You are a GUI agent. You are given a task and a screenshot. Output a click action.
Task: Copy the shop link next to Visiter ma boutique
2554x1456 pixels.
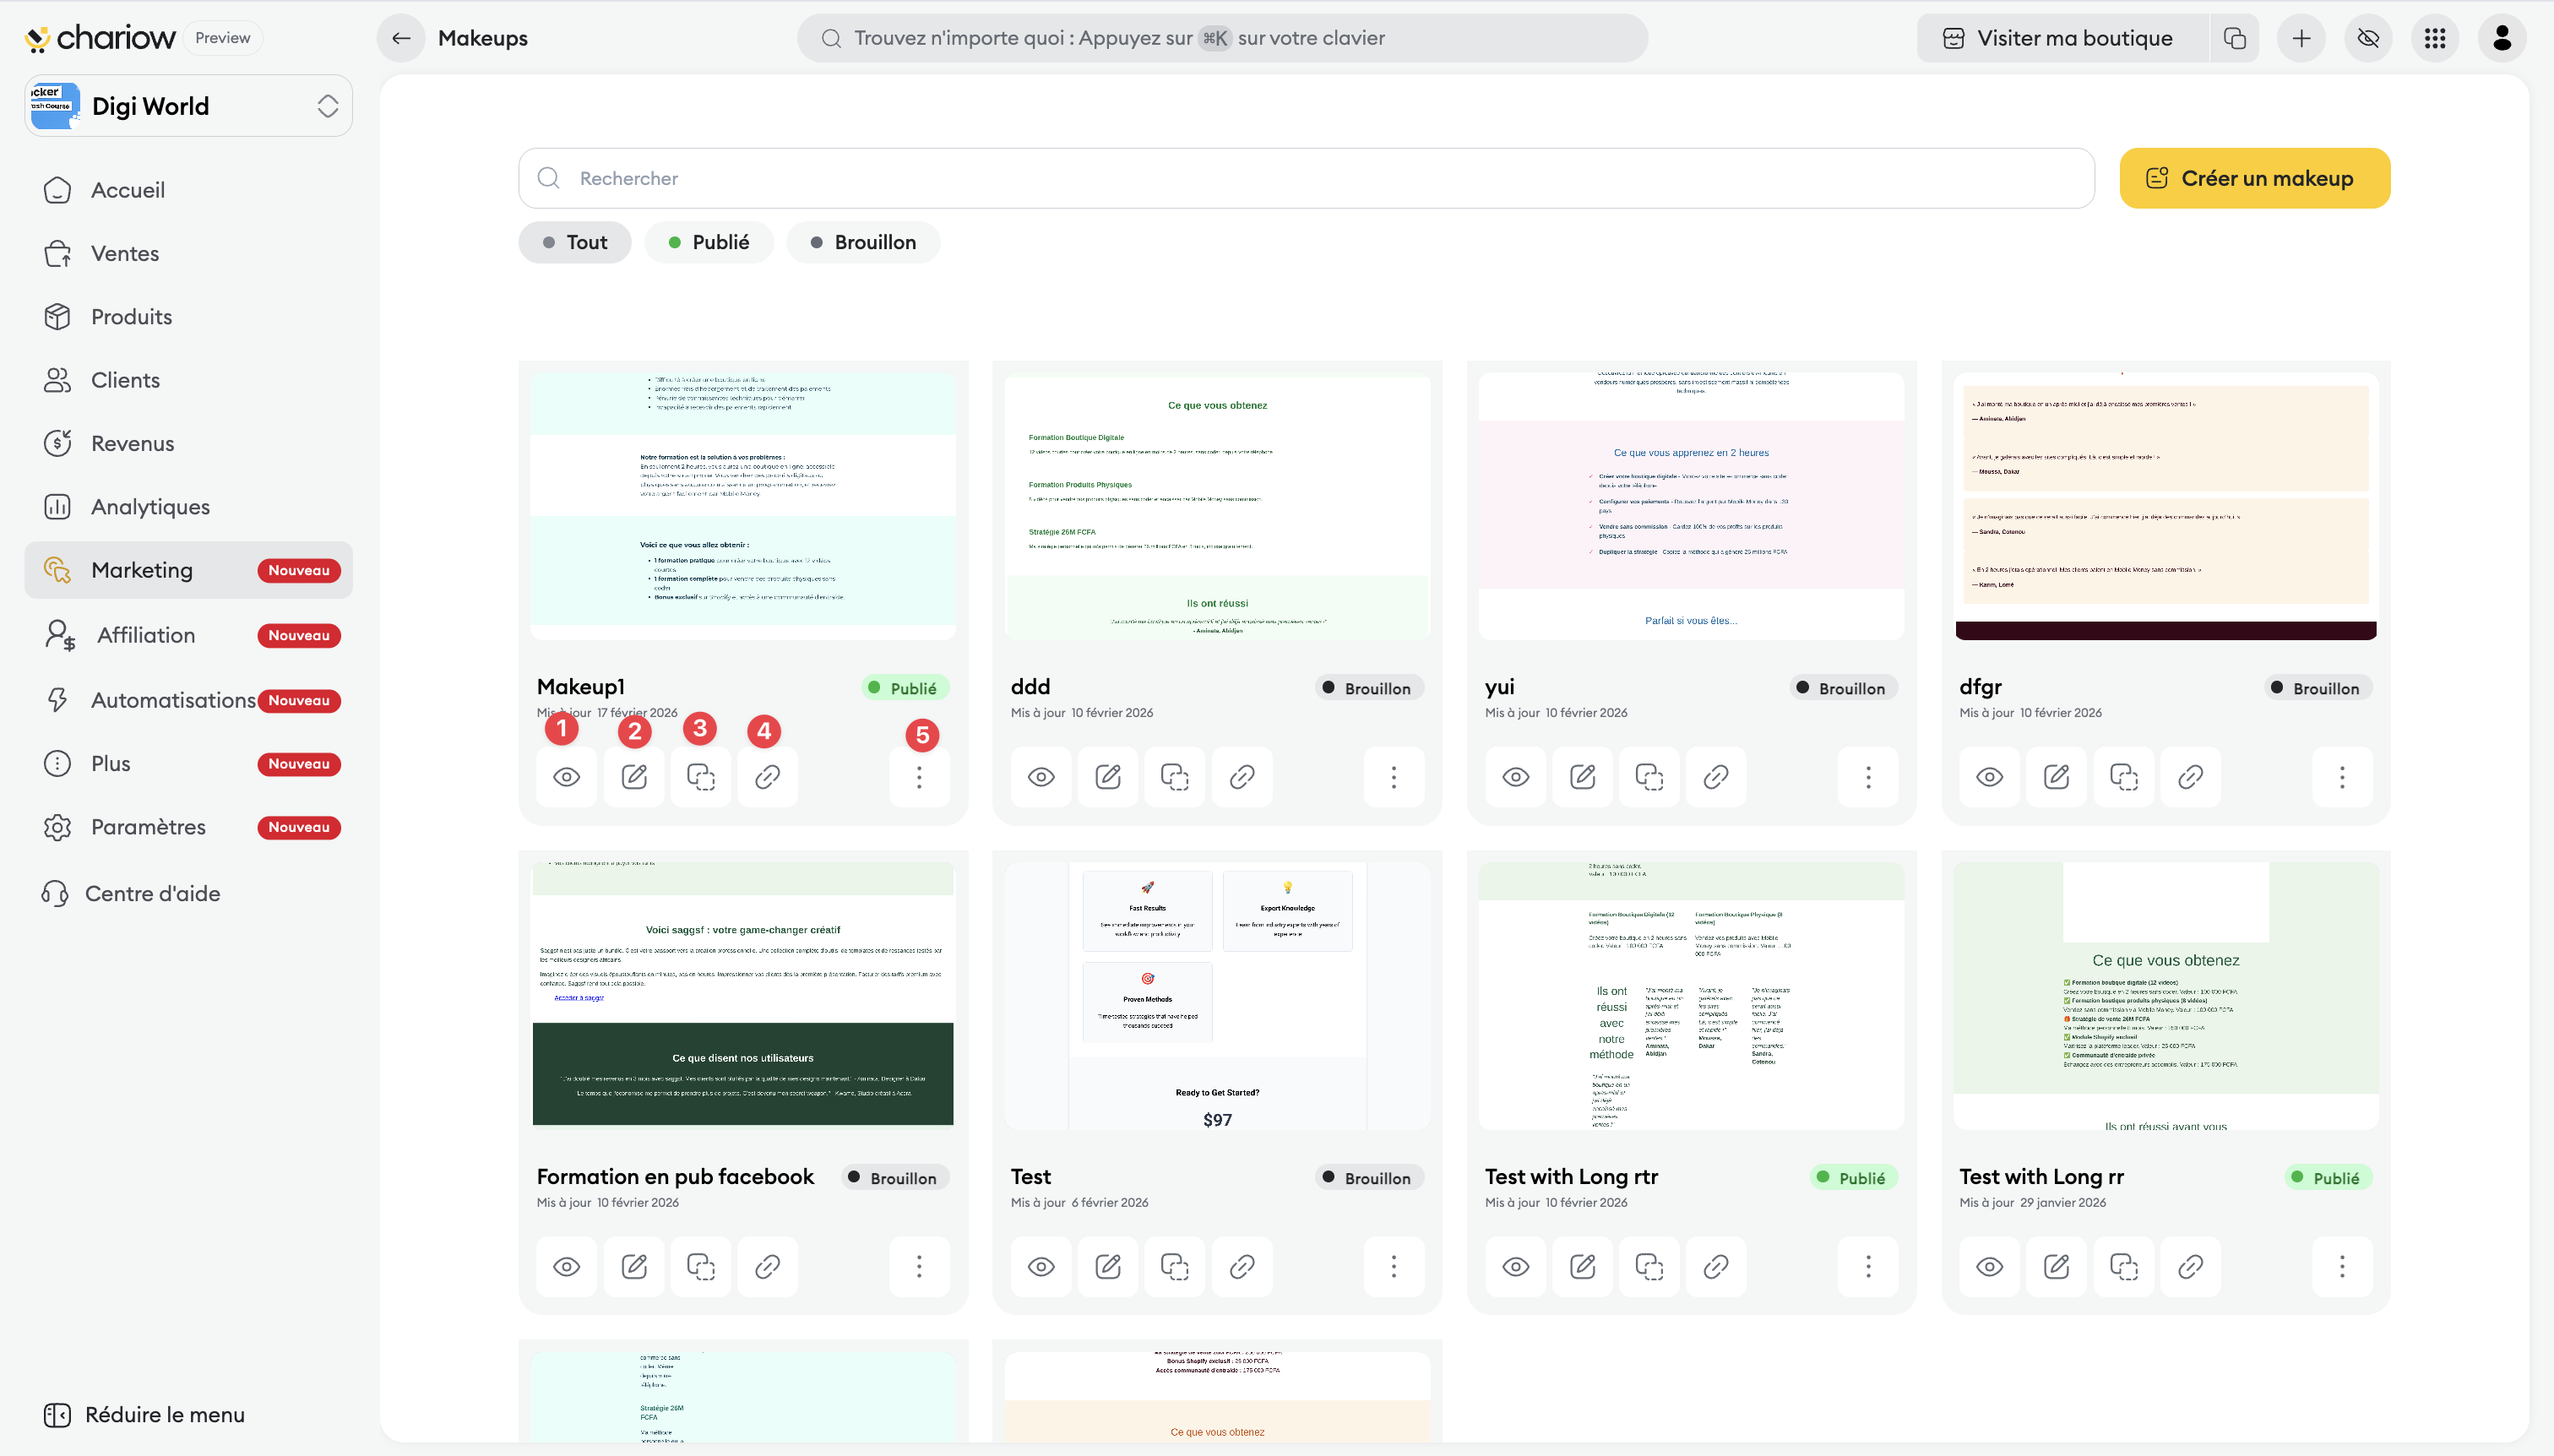[x=2234, y=38]
